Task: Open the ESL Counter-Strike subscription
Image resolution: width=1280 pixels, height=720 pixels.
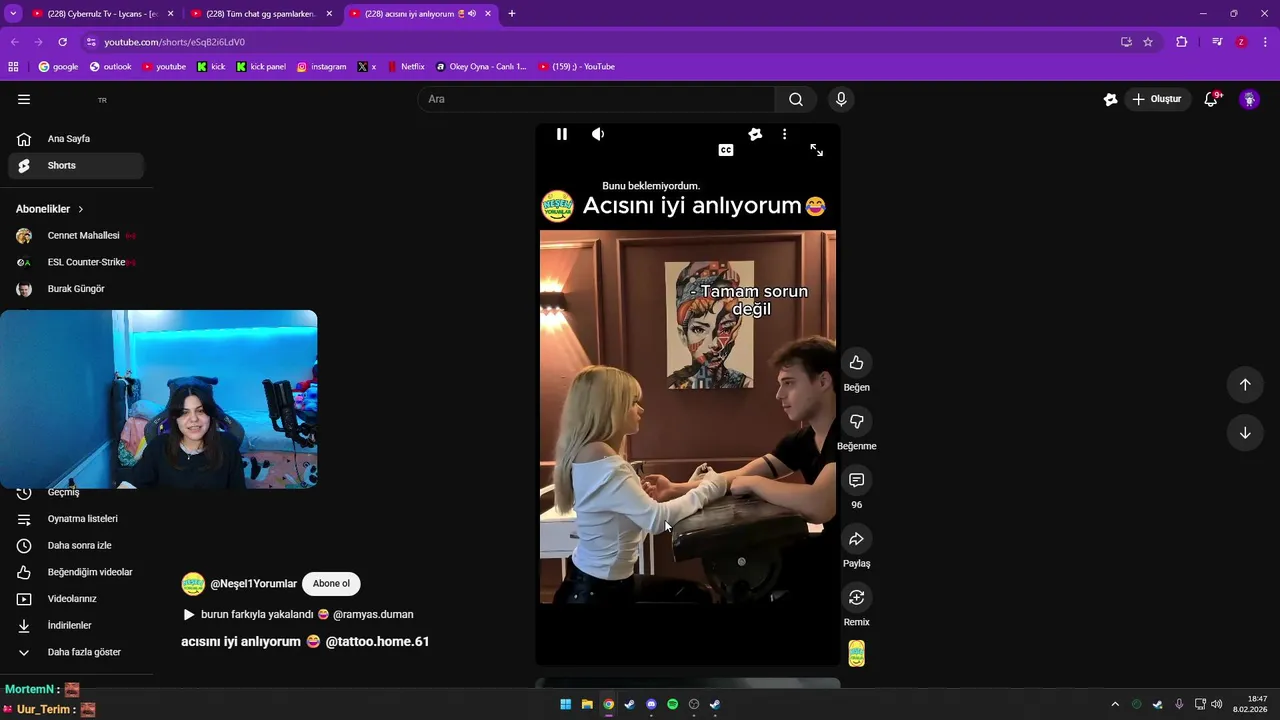Action: (76, 262)
